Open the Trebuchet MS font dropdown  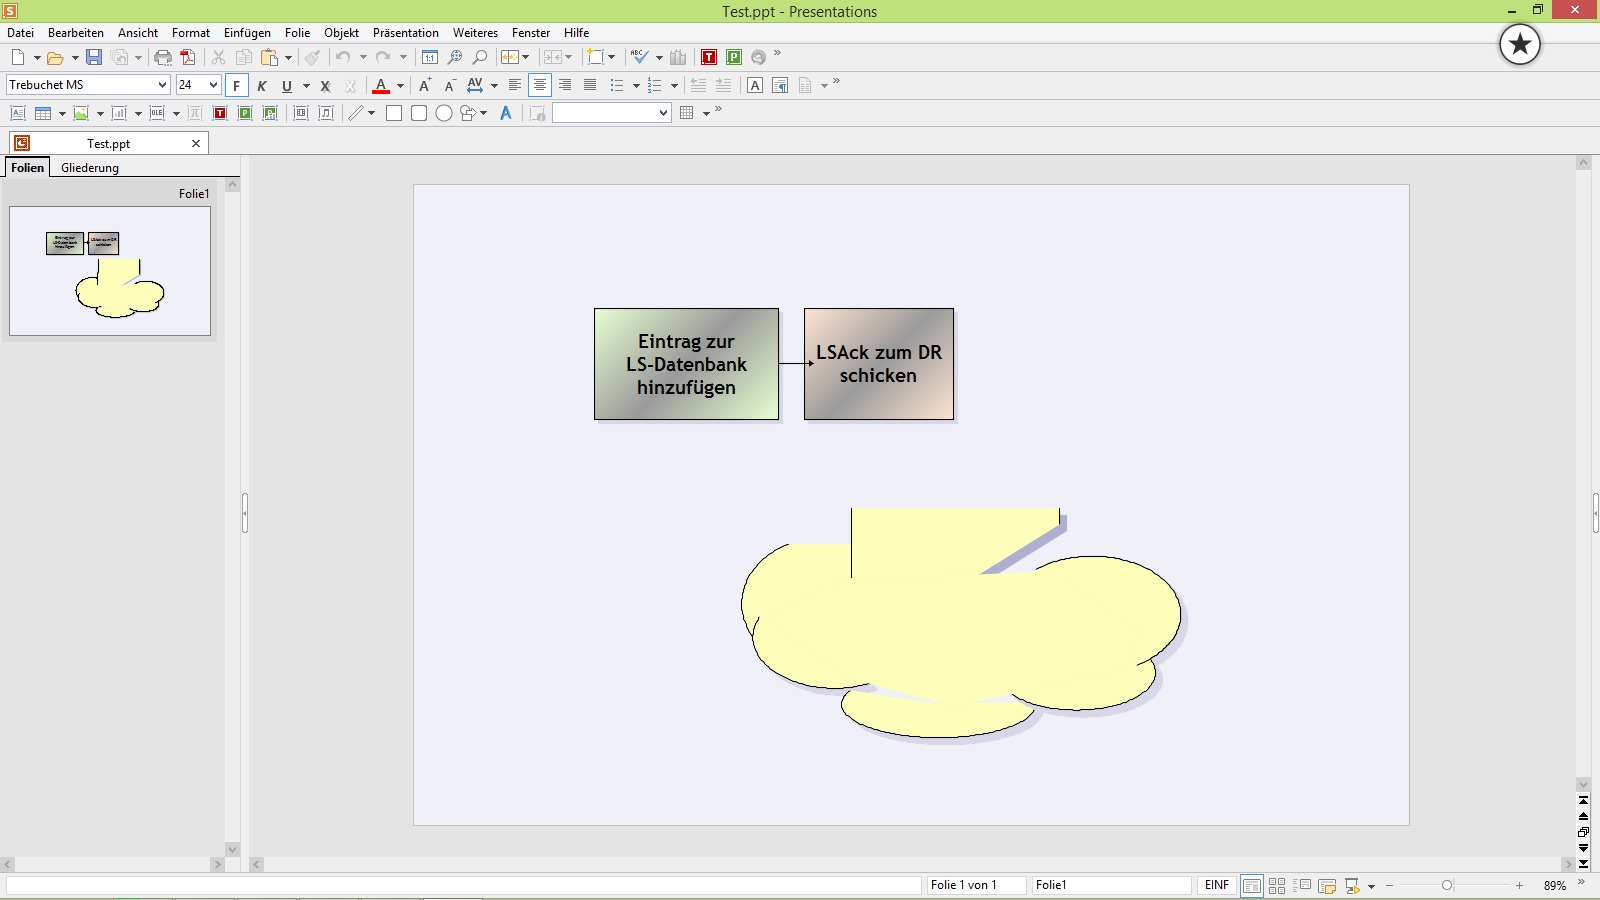(x=162, y=85)
